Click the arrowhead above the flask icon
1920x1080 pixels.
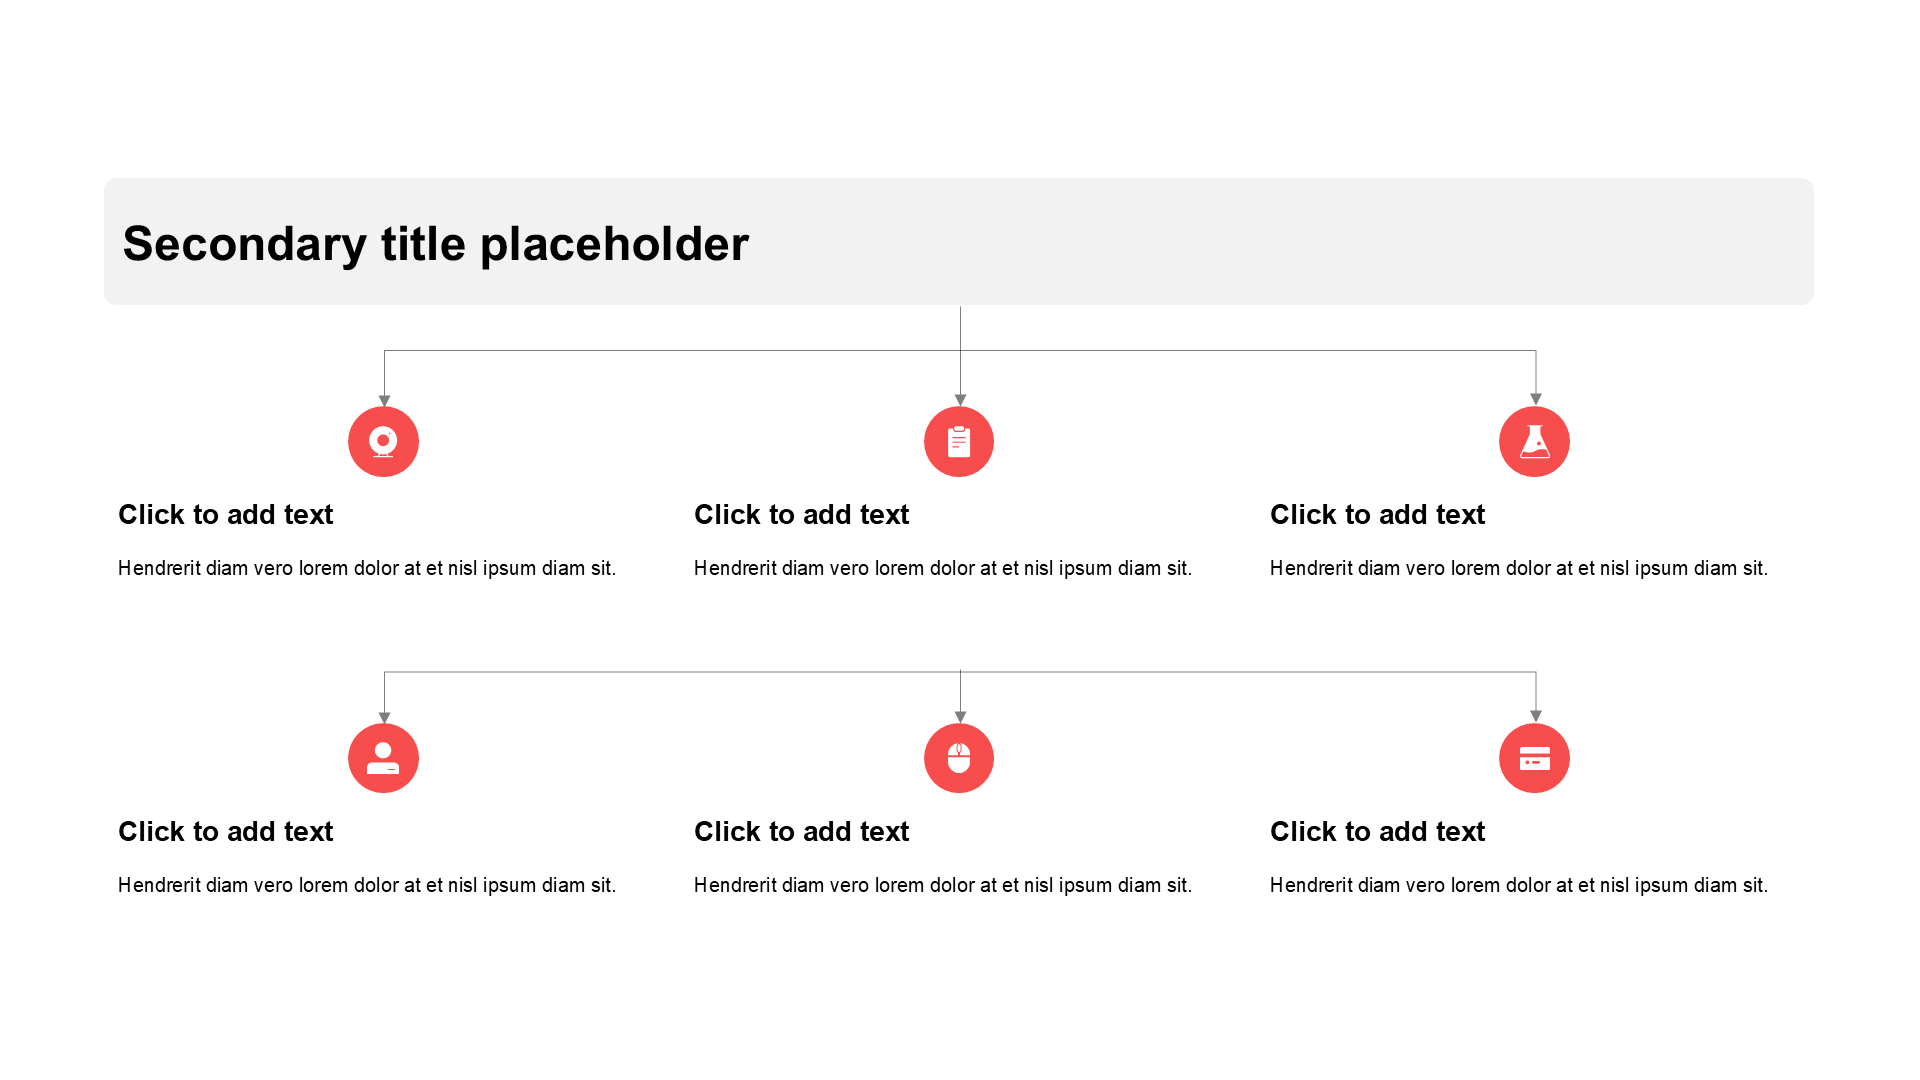tap(1536, 400)
